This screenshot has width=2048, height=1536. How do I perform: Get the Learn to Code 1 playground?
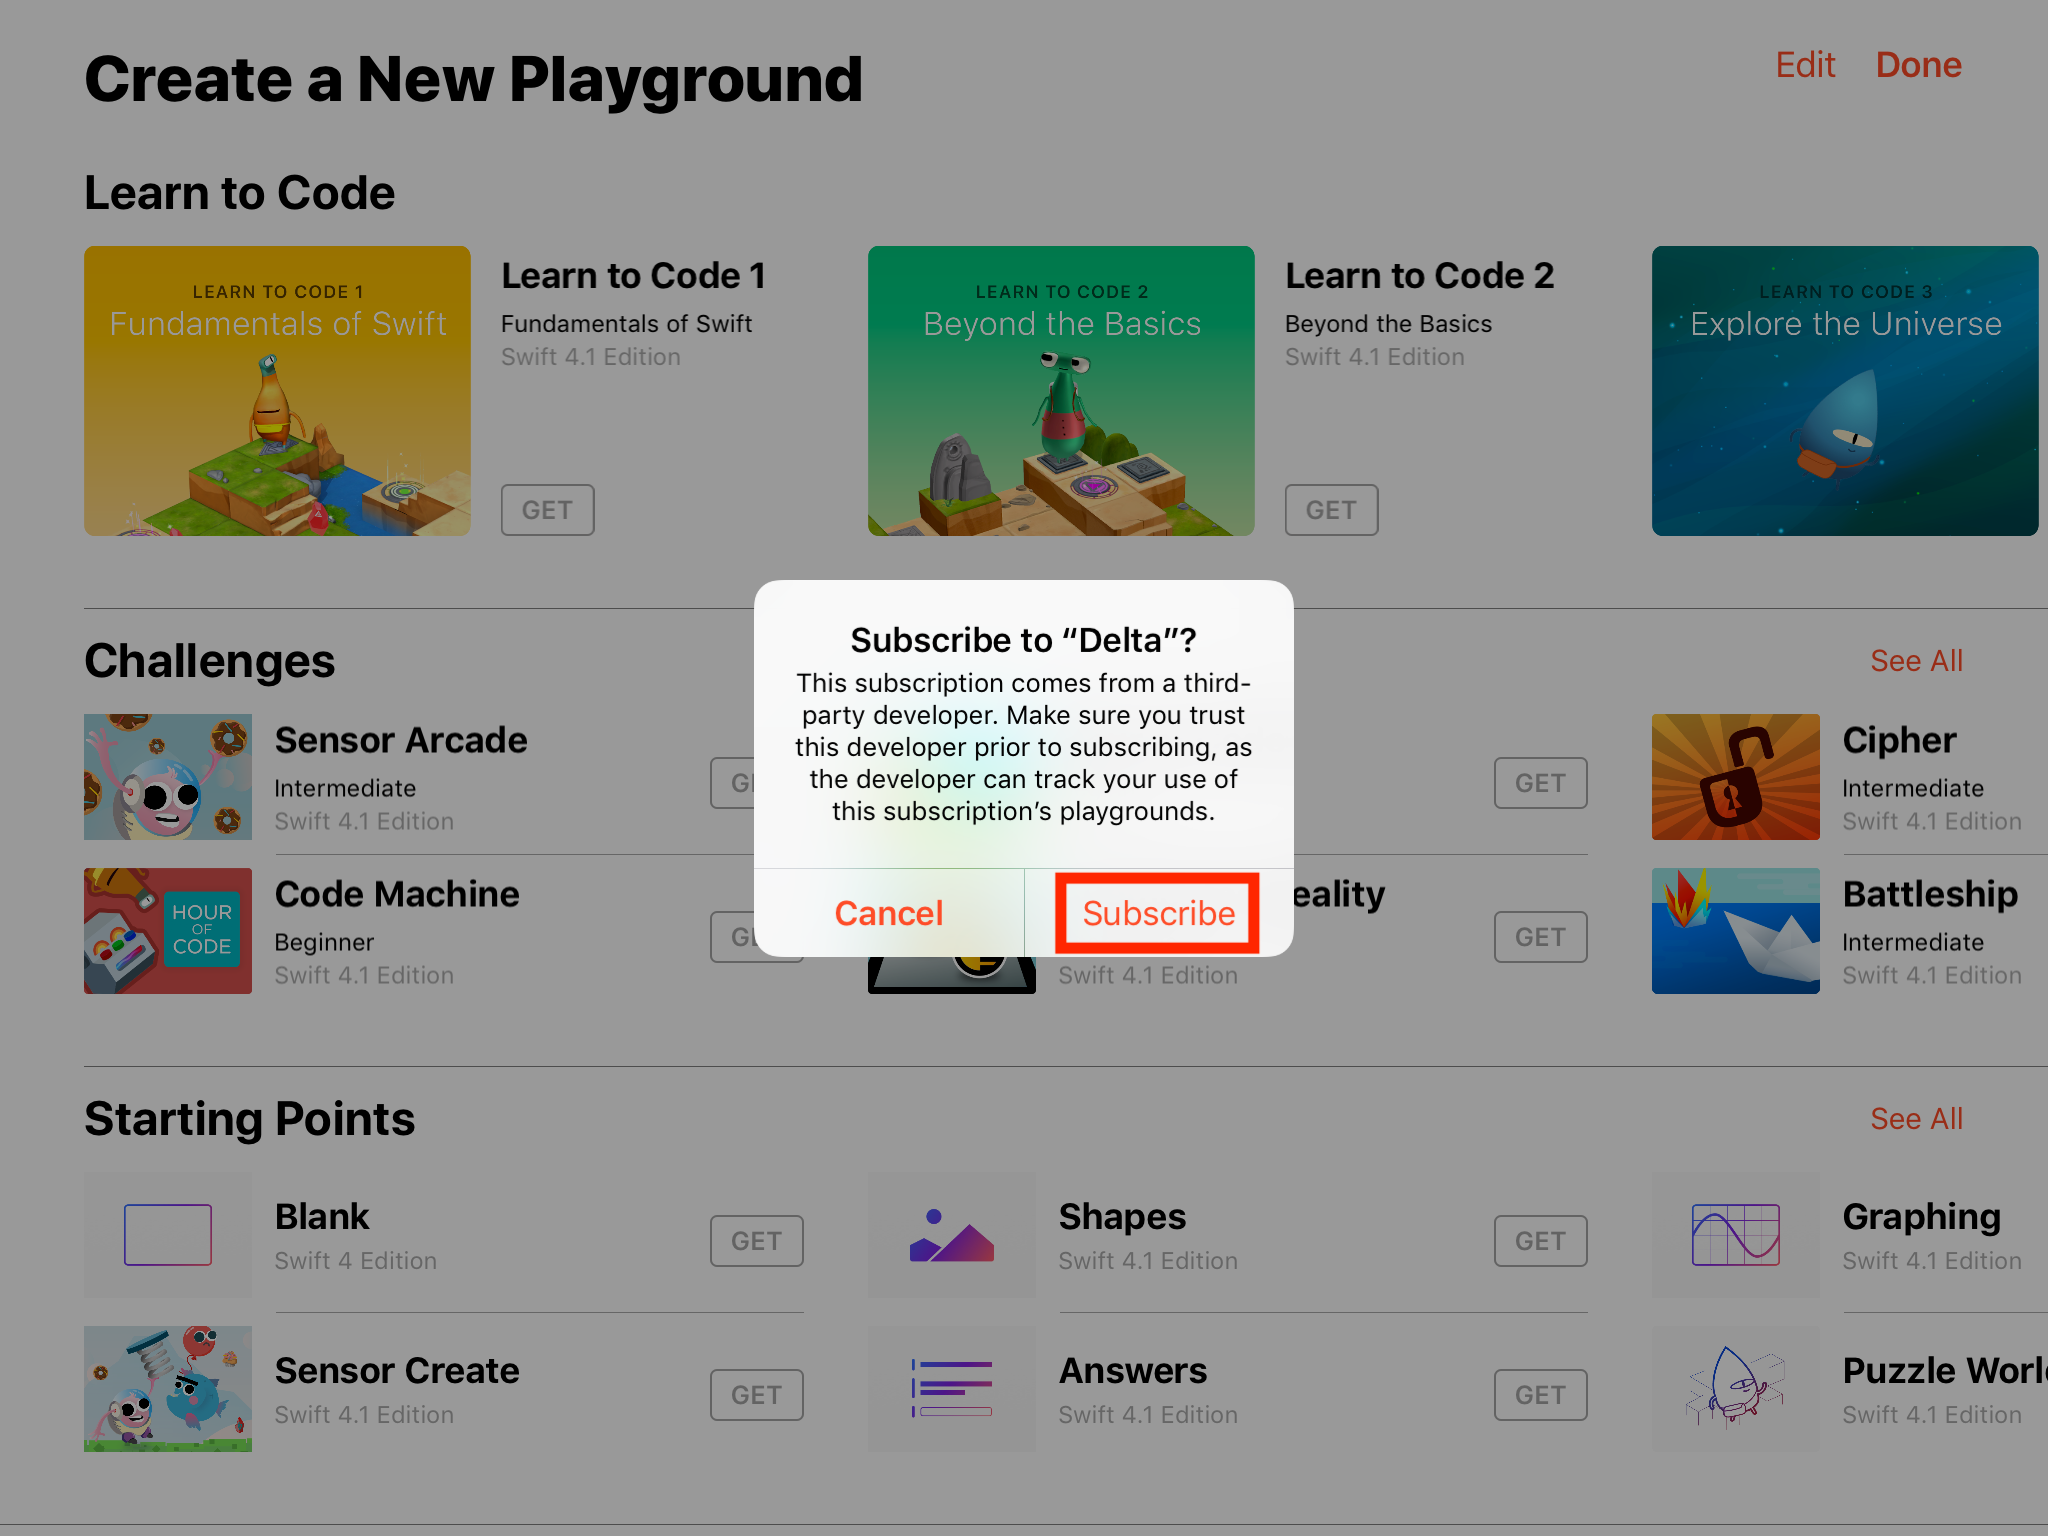tap(548, 510)
